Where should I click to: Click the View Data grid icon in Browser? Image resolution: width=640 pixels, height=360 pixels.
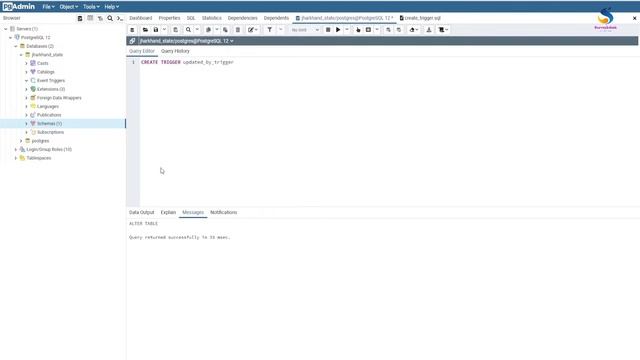90,18
